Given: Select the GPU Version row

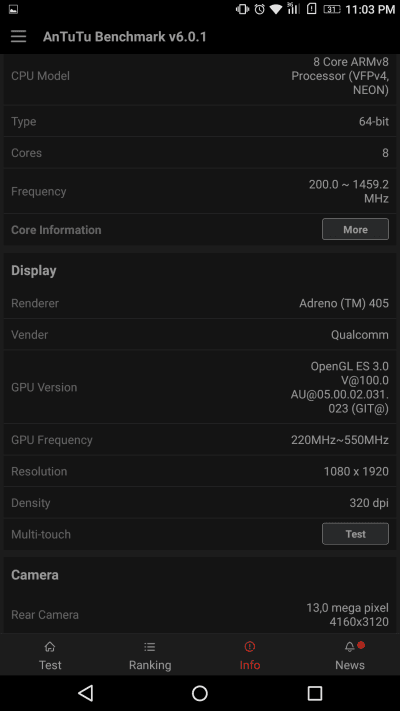Looking at the screenshot, I should (200, 387).
